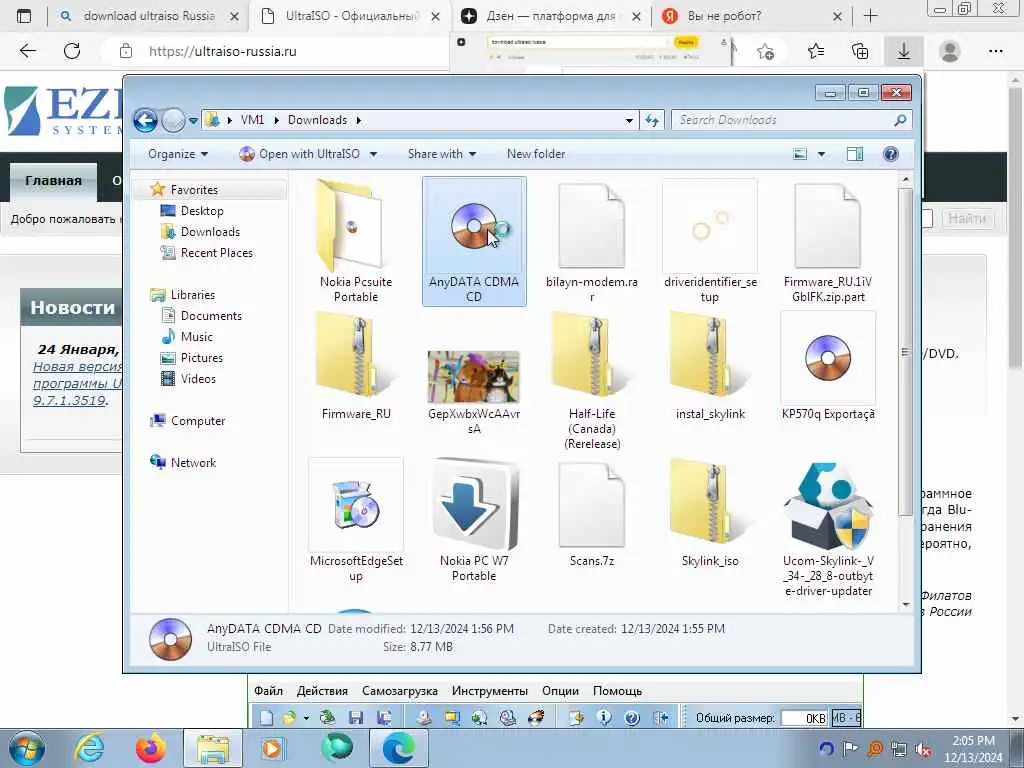Click the Explorer vertical scrollbar
The image size is (1024, 768).
pyautogui.click(x=905, y=353)
